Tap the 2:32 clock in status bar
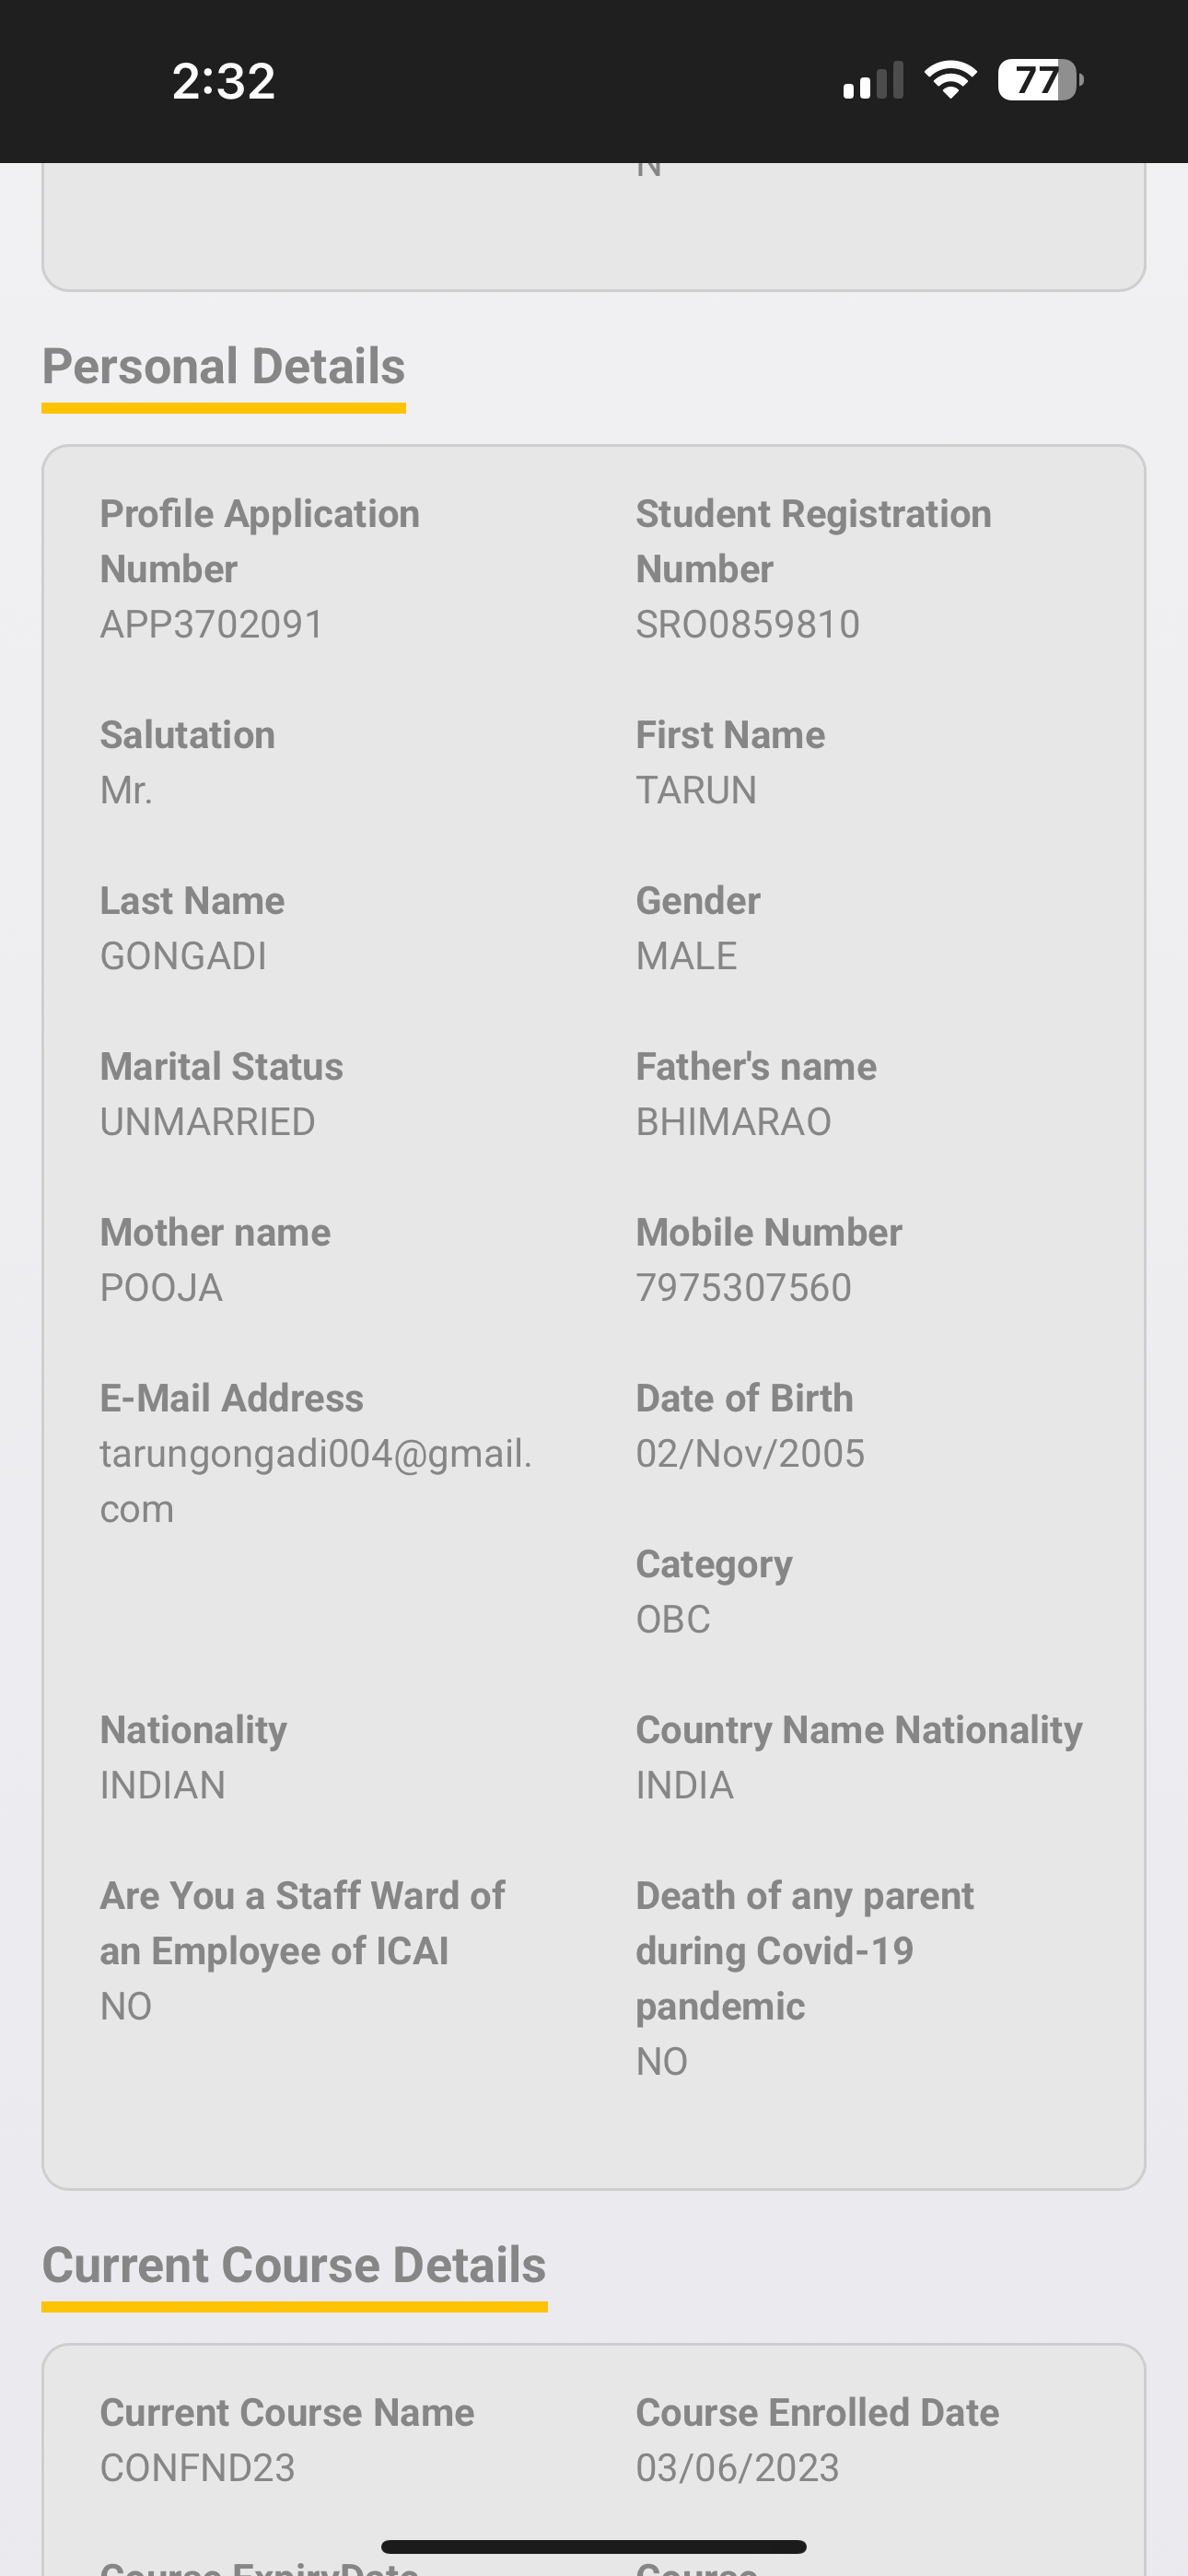 (223, 81)
